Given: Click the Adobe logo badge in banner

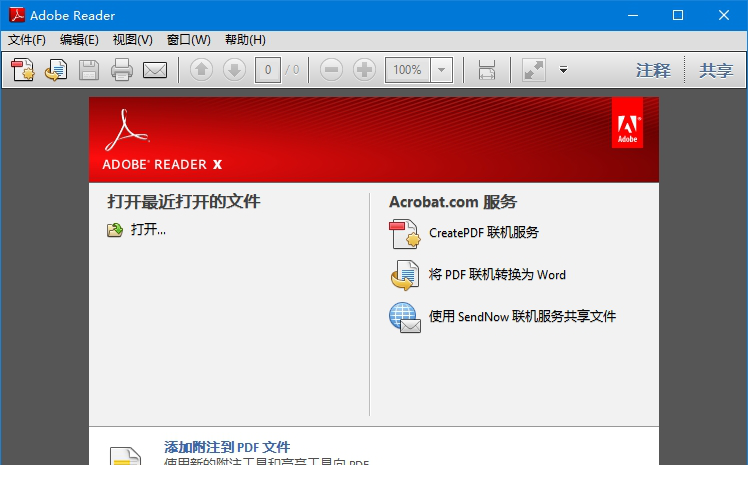Looking at the screenshot, I should point(627,123).
